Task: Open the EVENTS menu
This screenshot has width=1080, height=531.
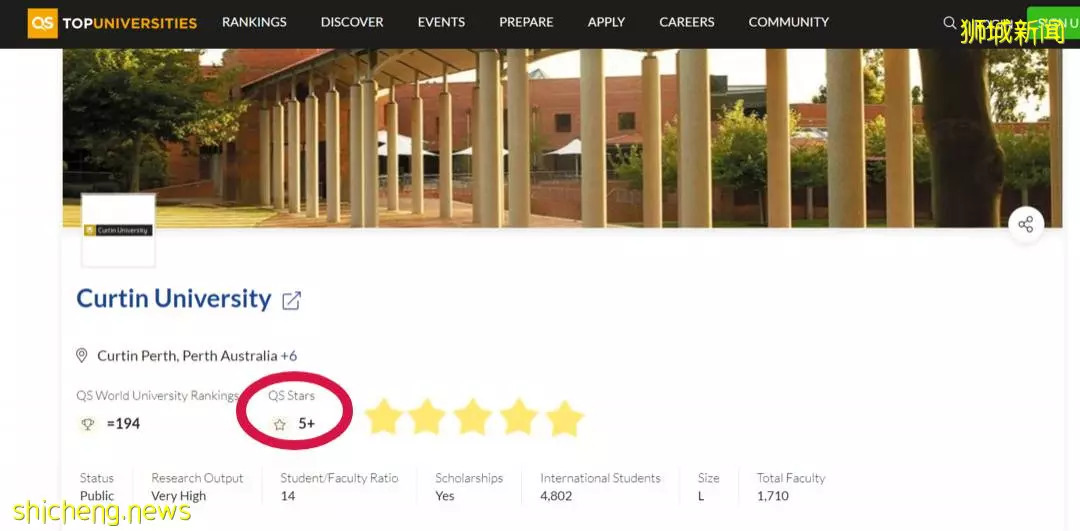Action: click(x=442, y=22)
